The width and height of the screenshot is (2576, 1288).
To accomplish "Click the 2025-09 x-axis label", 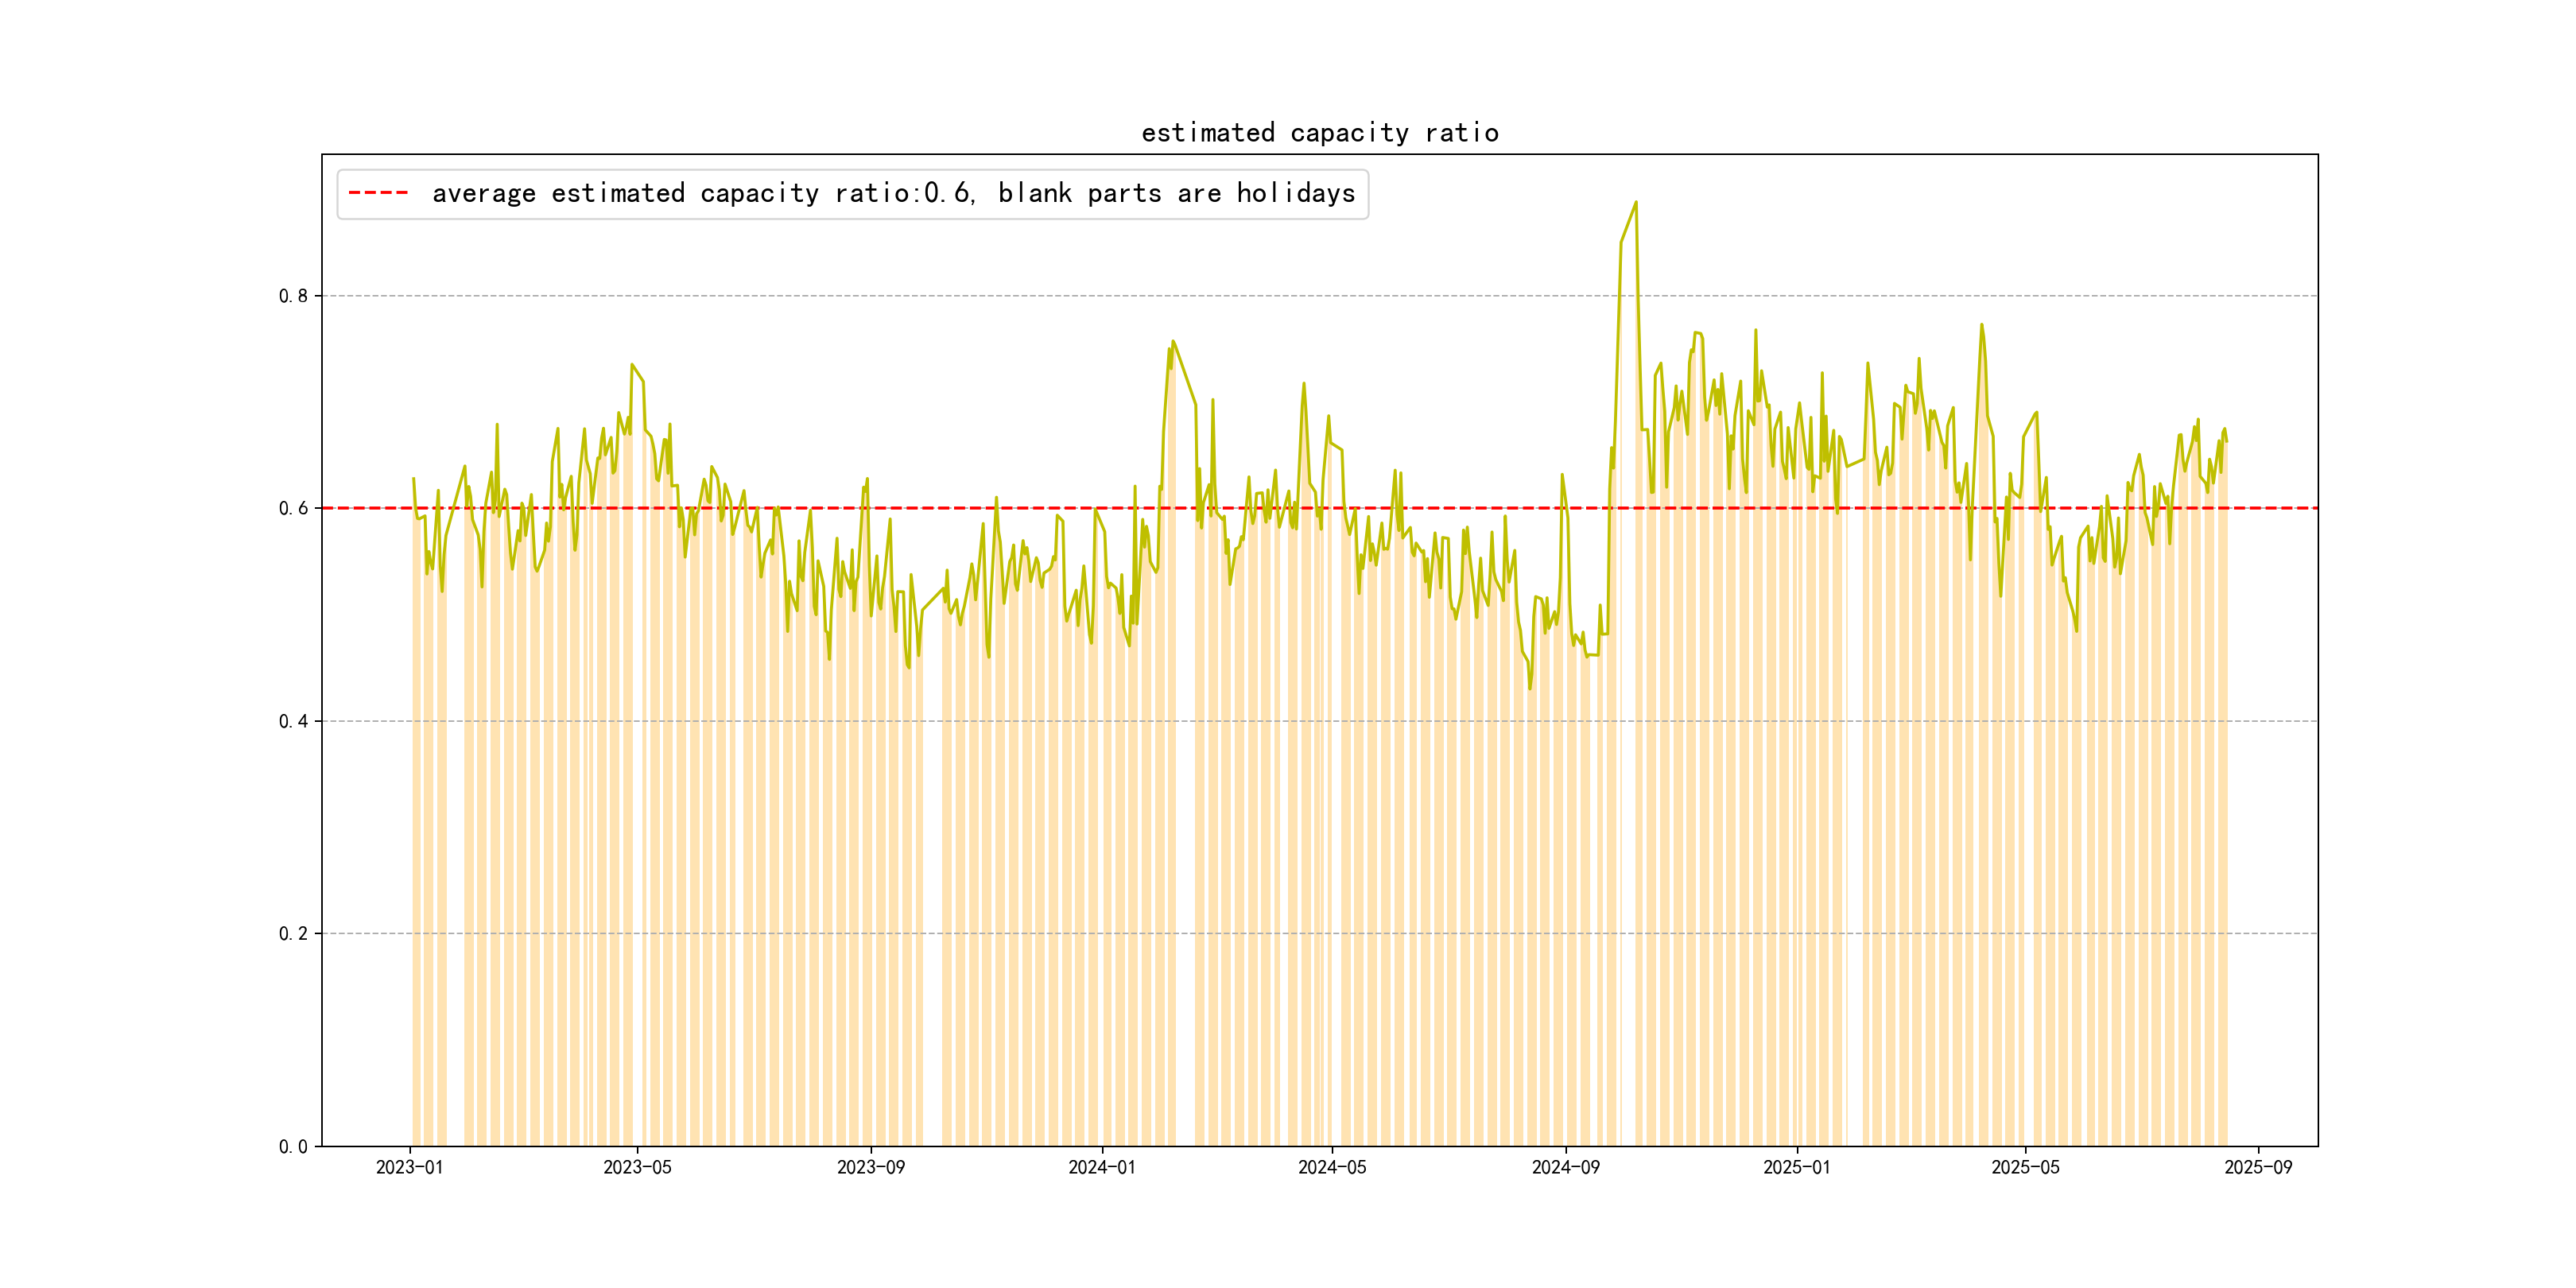I will (x=2258, y=1168).
